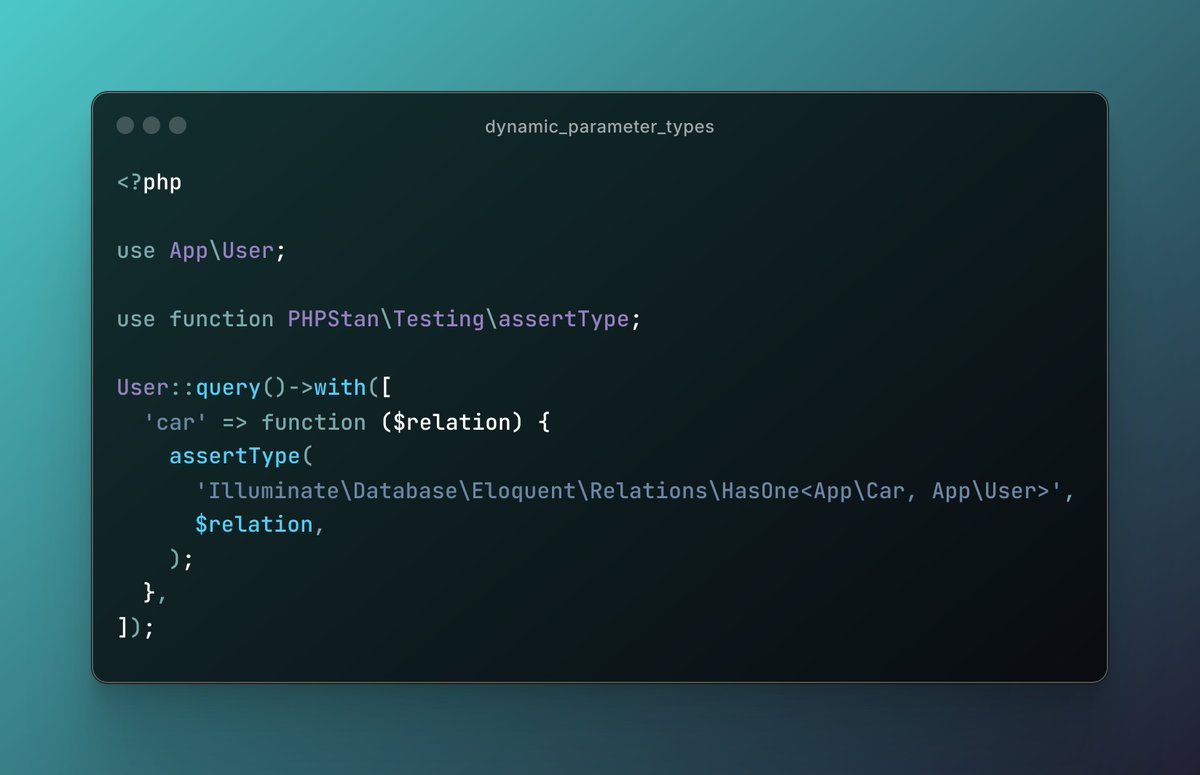Image resolution: width=1200 pixels, height=775 pixels.
Task: Click the first gray window dot
Action: coord(125,125)
